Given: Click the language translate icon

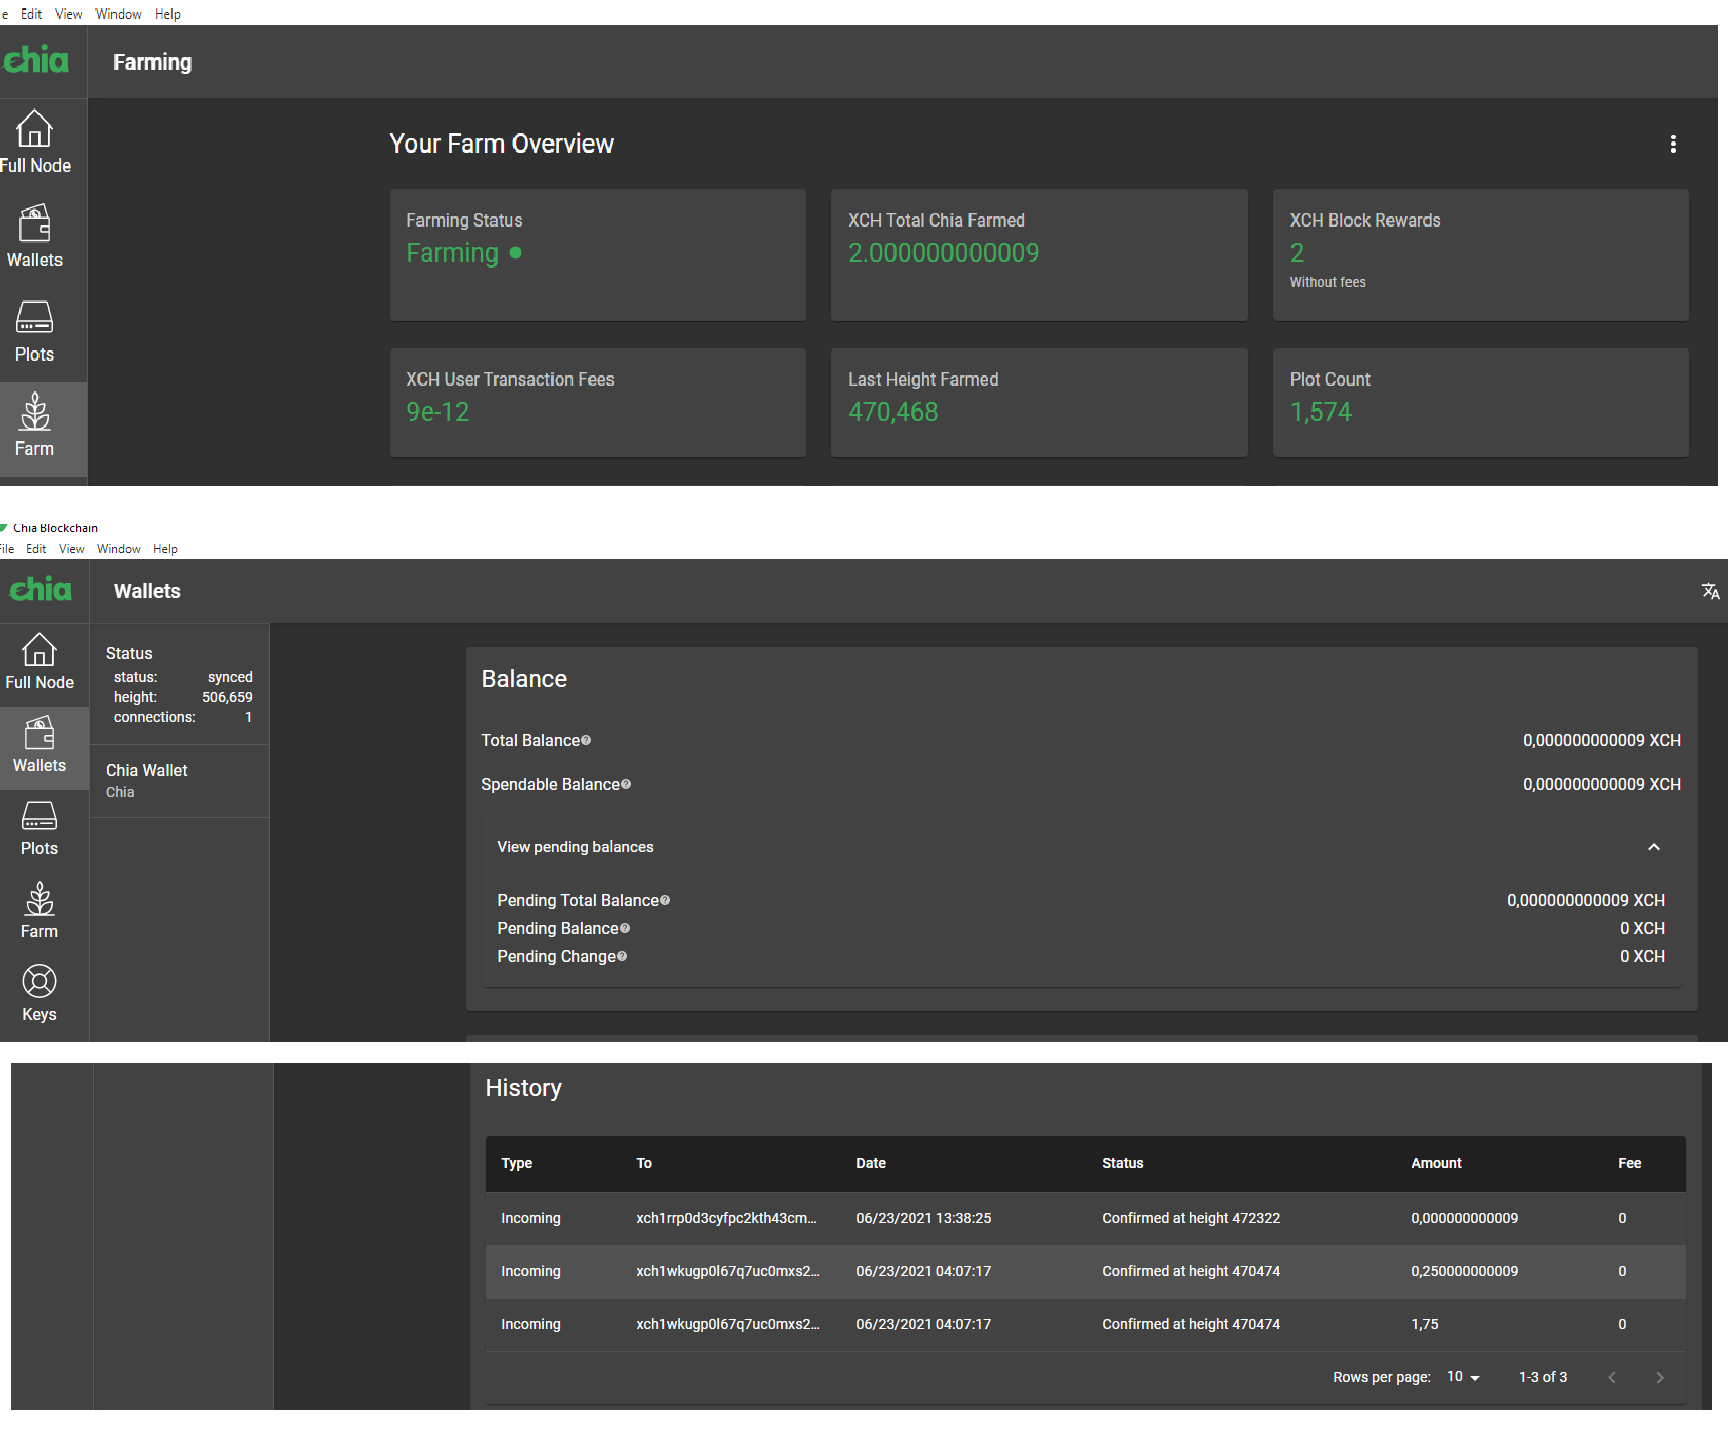Looking at the screenshot, I should (x=1711, y=591).
